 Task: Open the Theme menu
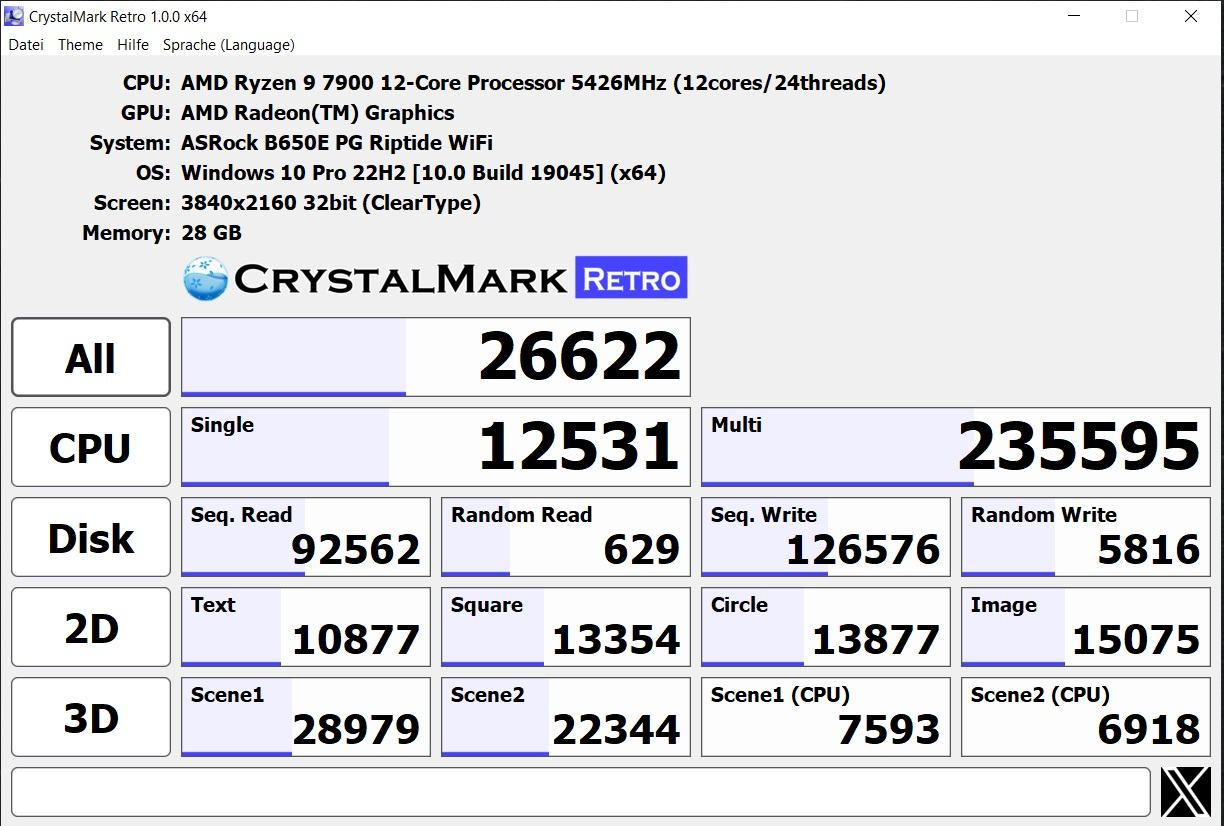click(x=80, y=45)
